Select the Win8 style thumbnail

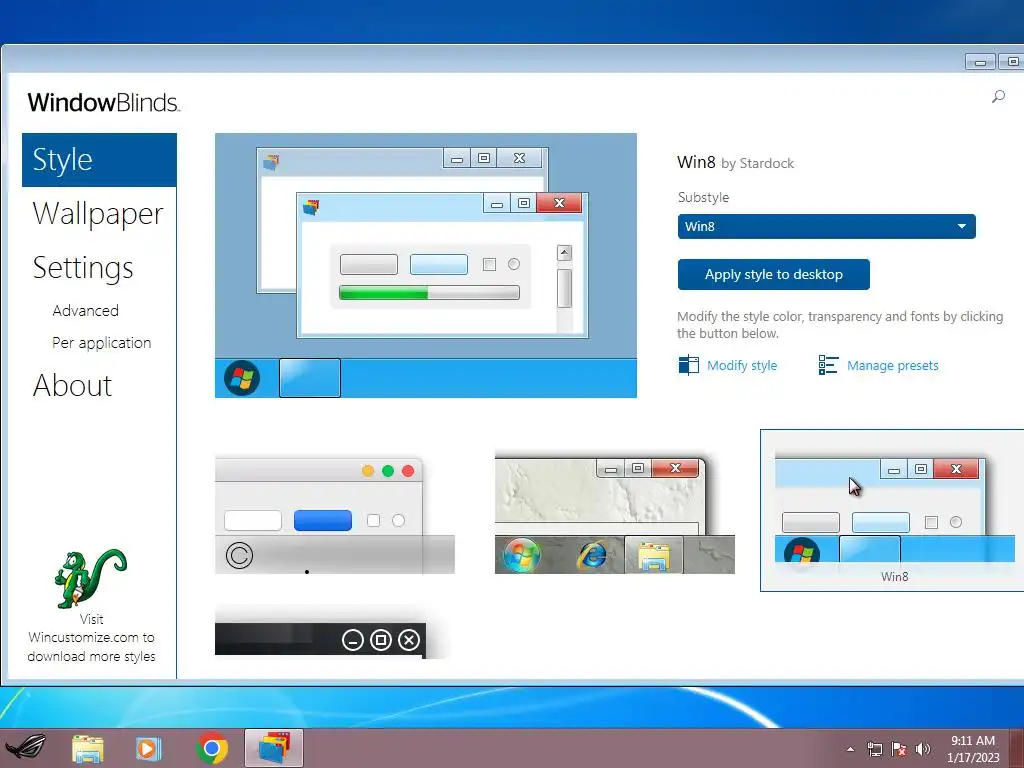point(892,511)
